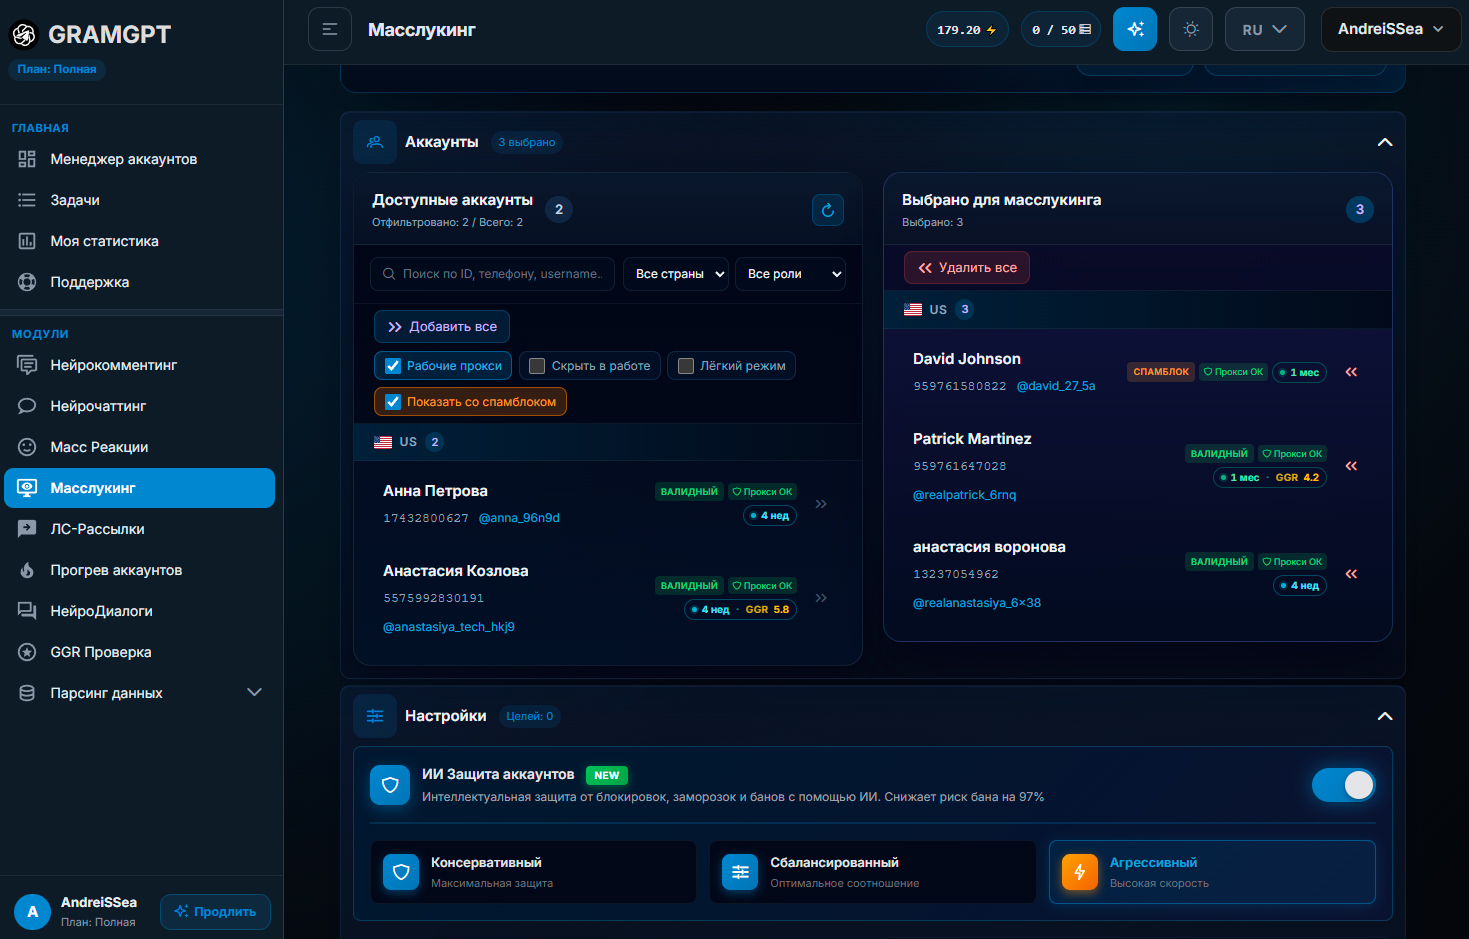Open the Все роли dropdown

click(x=791, y=274)
